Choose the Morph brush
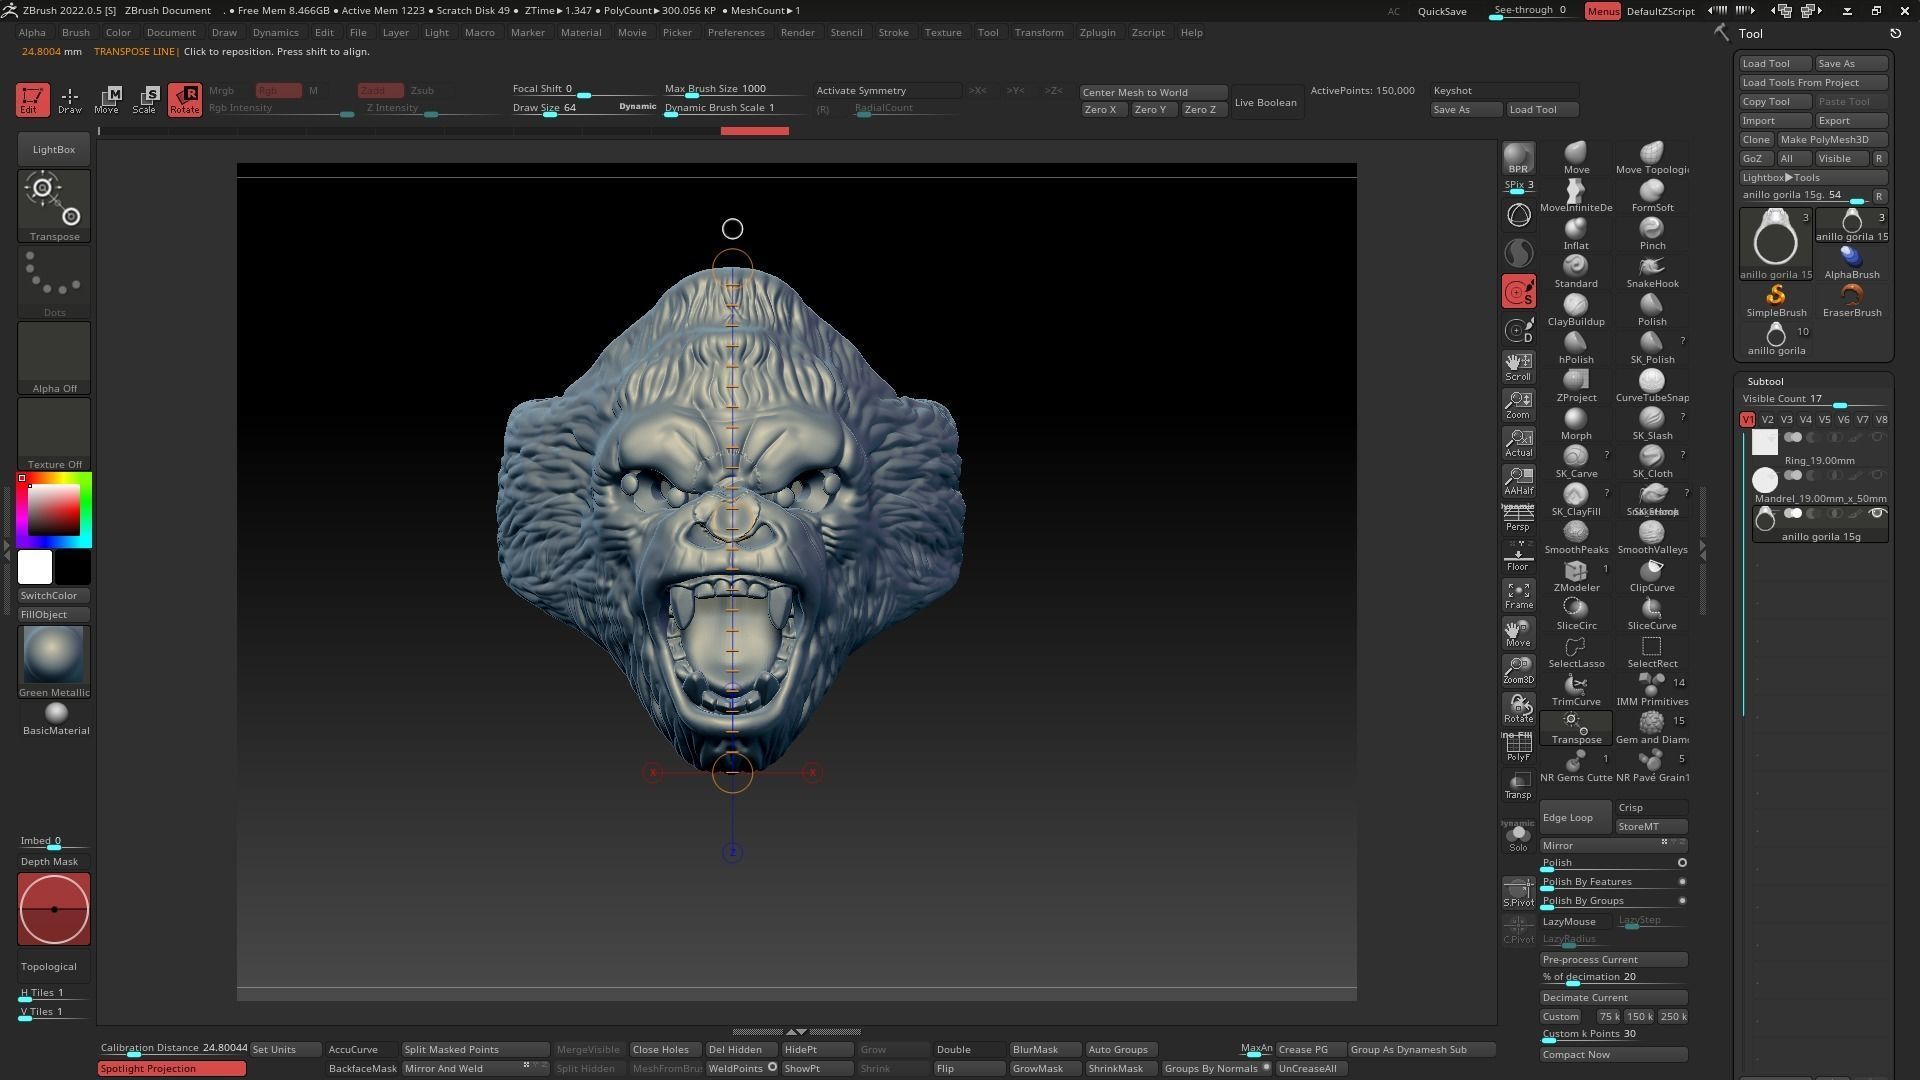 pyautogui.click(x=1576, y=424)
